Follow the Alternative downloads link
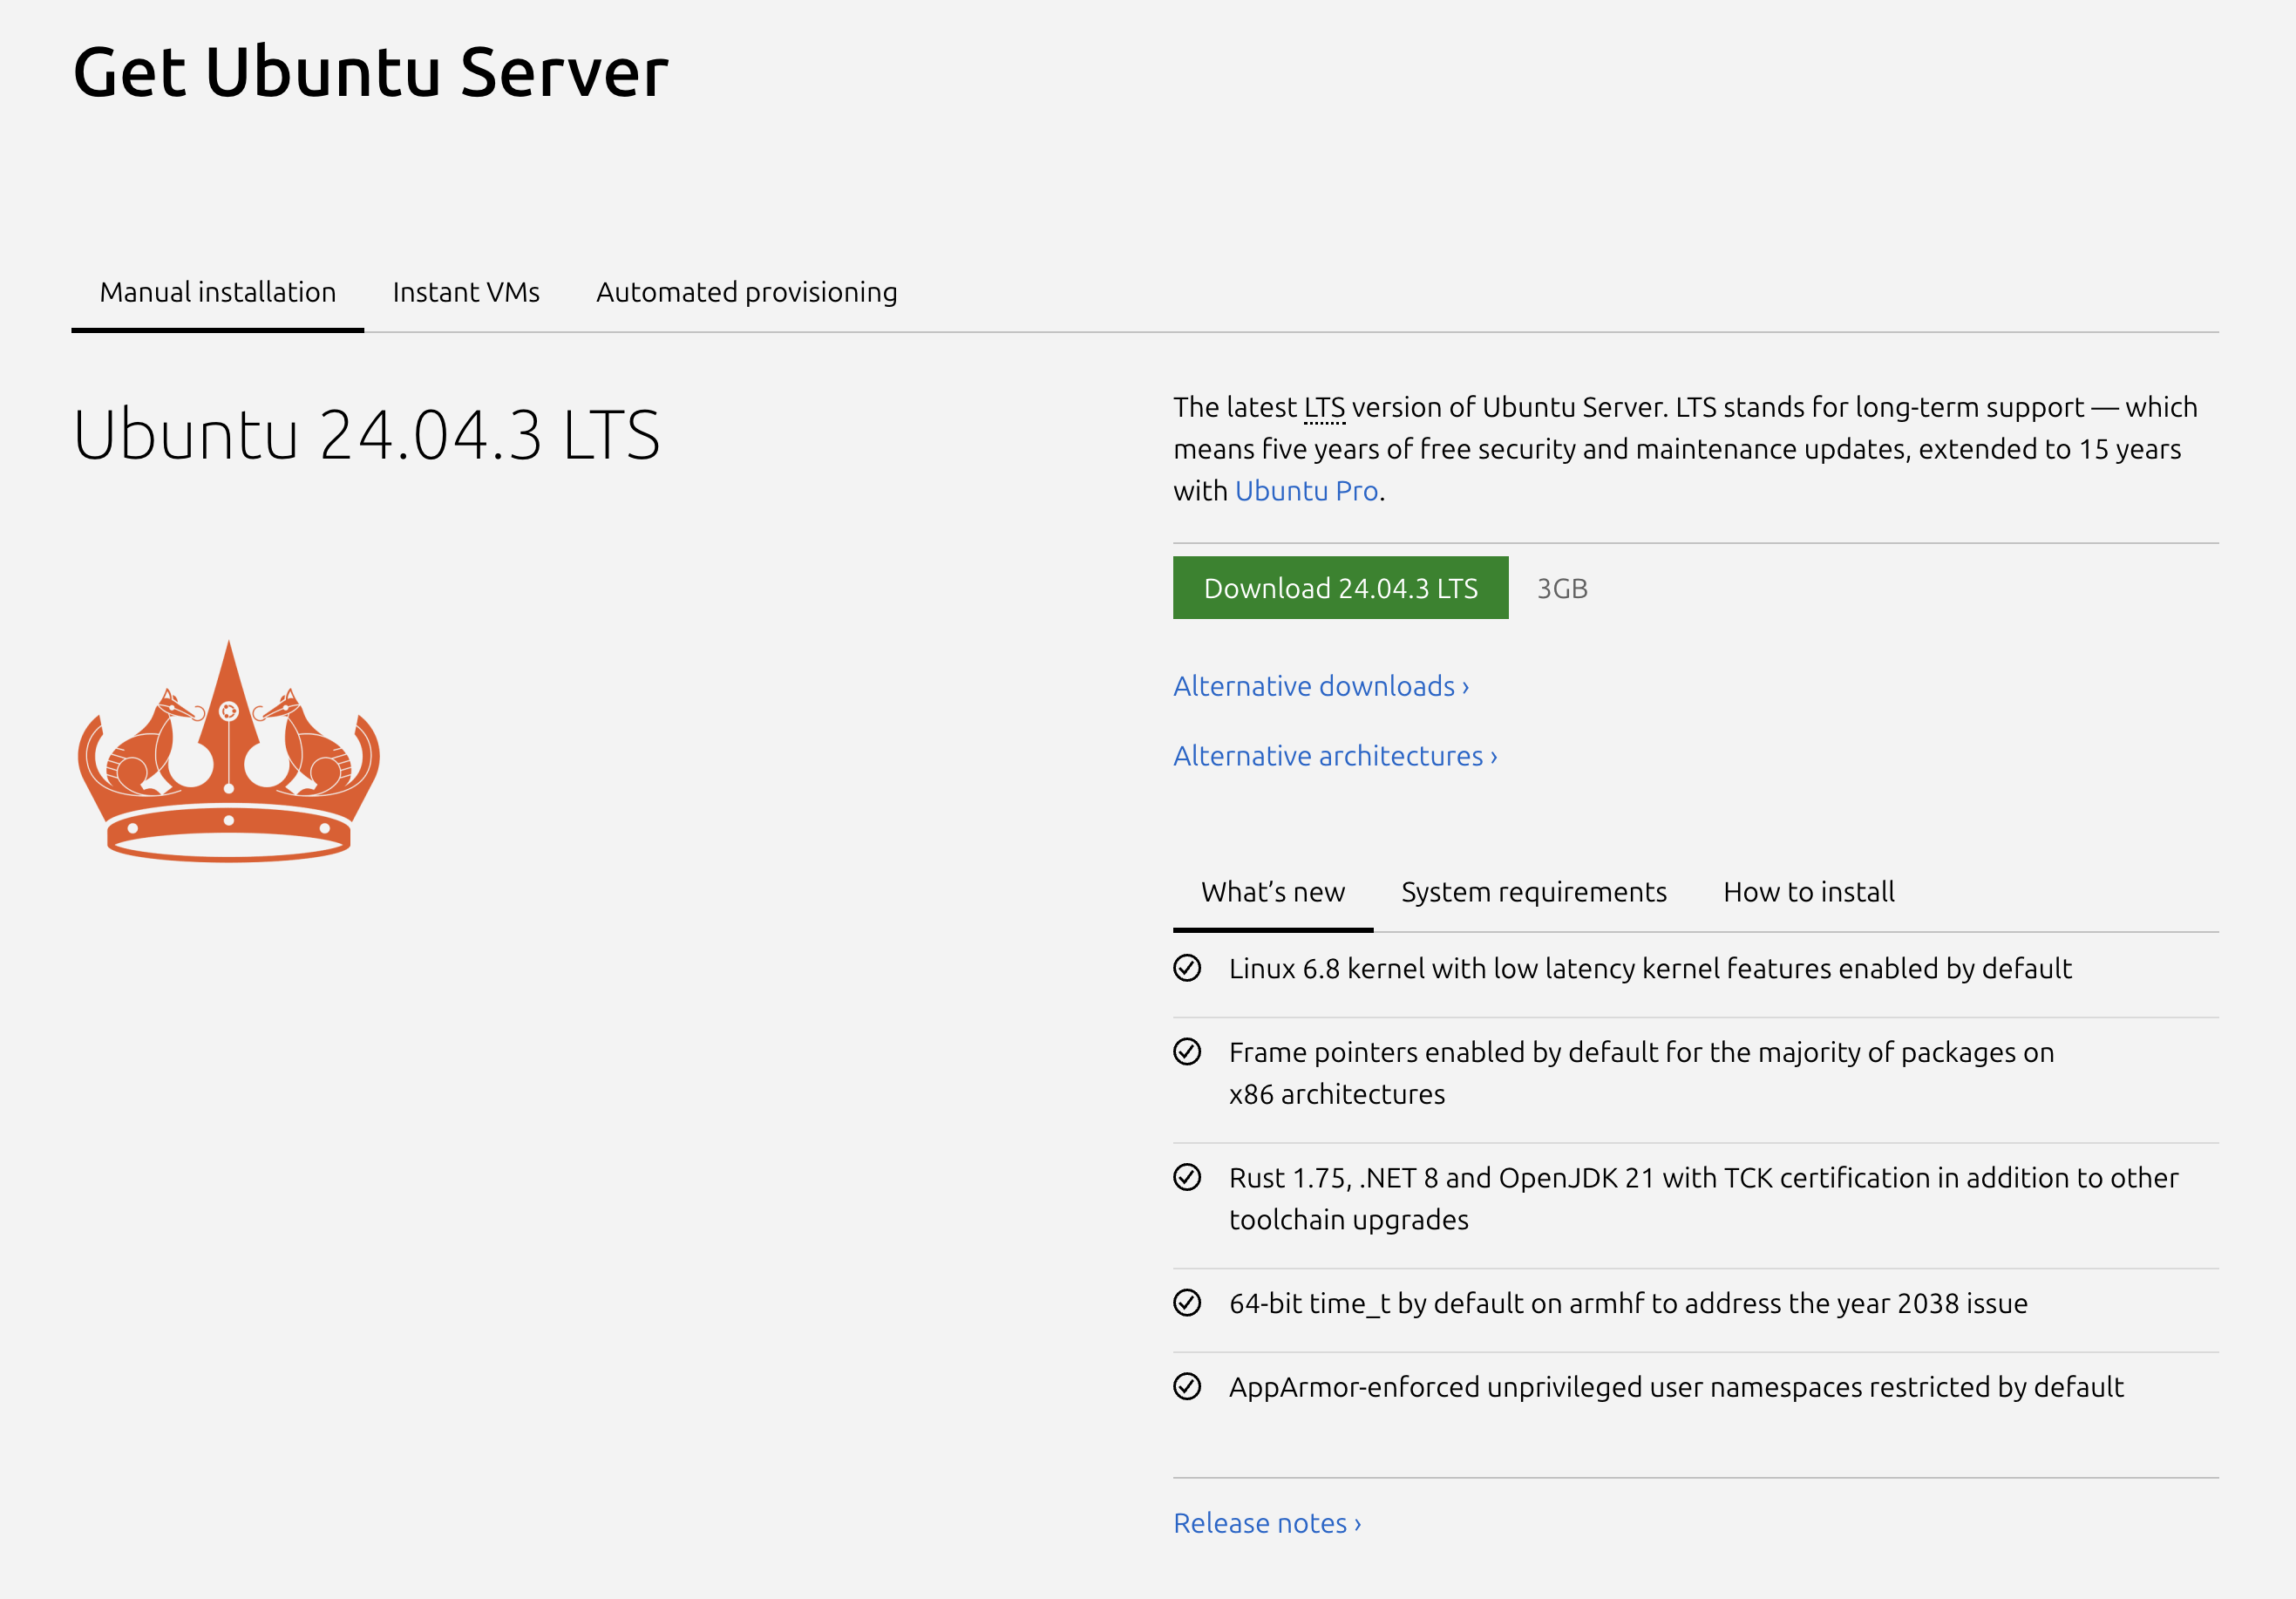This screenshot has width=2296, height=1599. point(1320,686)
